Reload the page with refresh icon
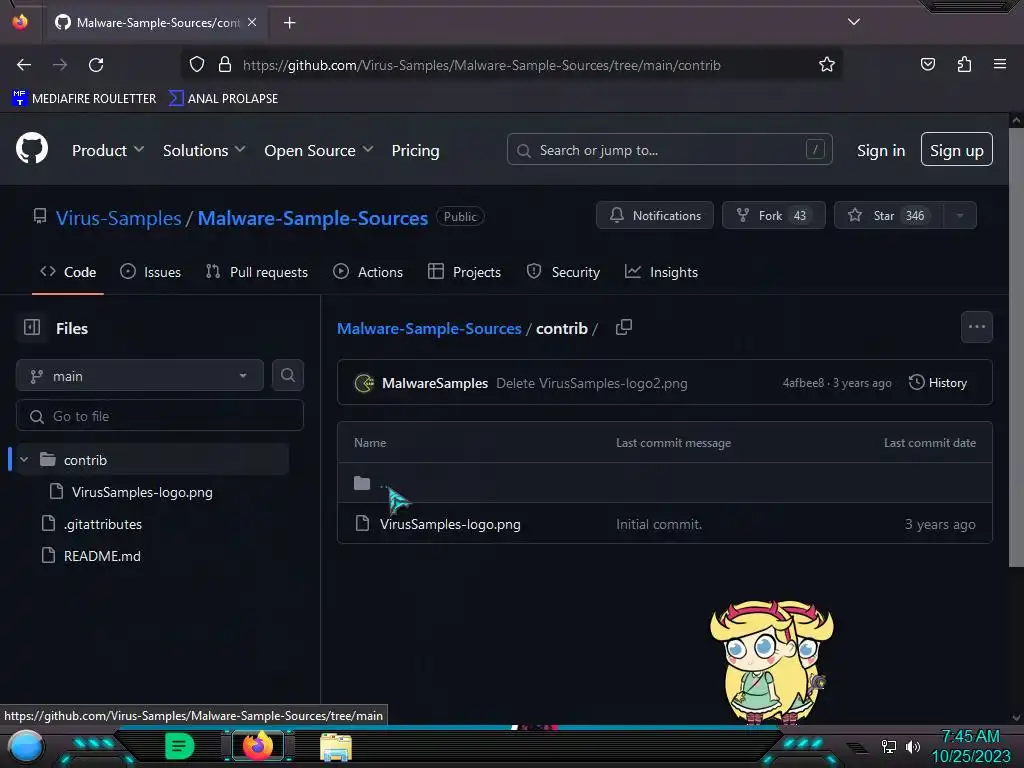 point(96,65)
